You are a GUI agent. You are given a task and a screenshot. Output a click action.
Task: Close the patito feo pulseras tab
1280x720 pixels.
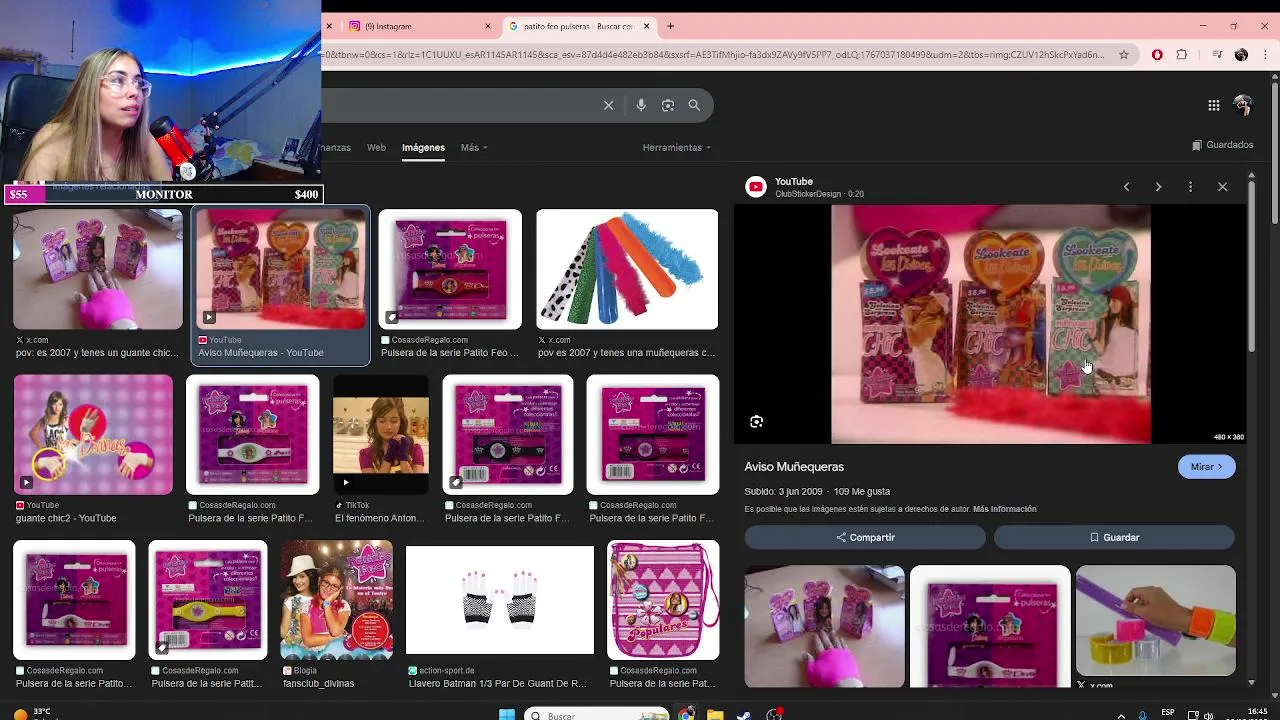pos(647,26)
